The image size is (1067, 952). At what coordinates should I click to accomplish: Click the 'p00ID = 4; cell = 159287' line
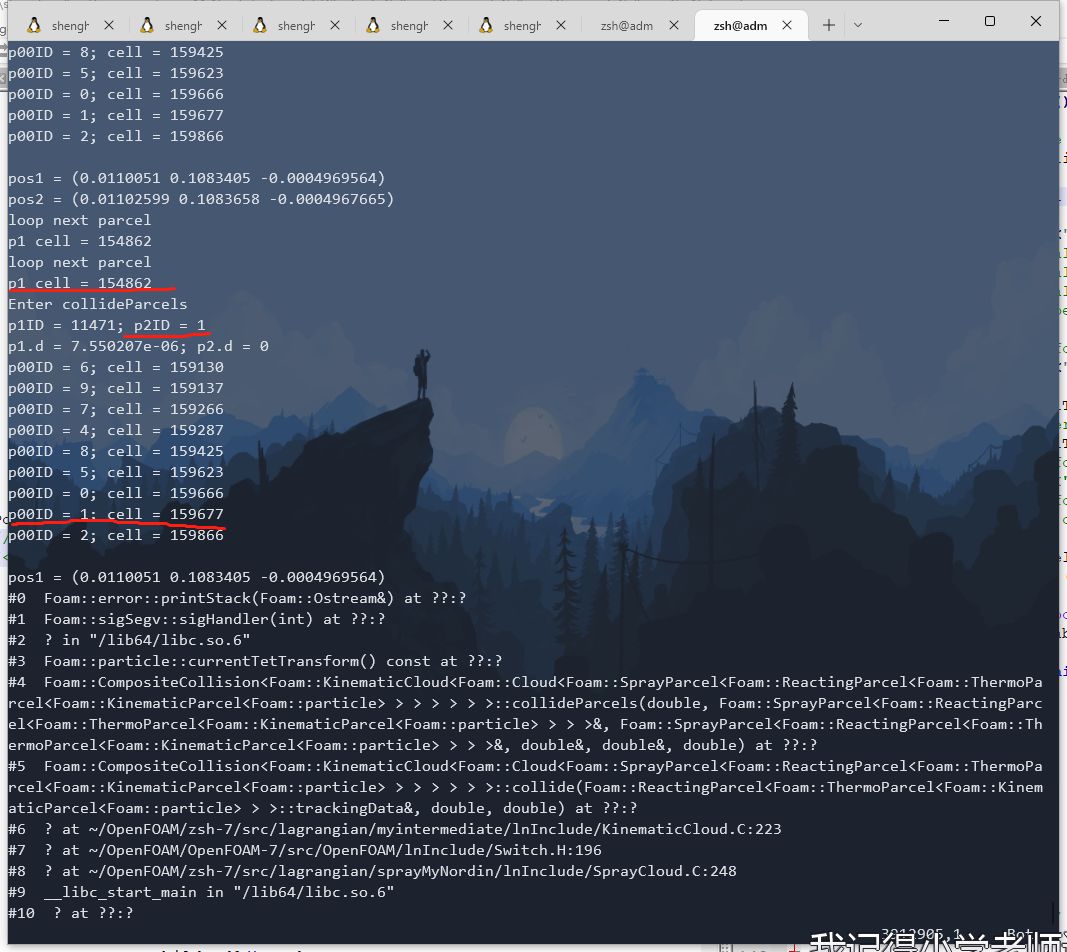coord(116,431)
